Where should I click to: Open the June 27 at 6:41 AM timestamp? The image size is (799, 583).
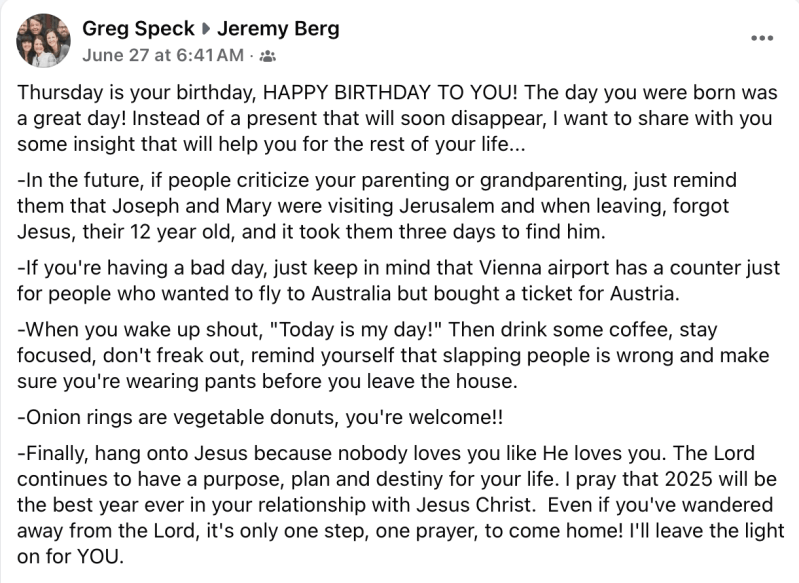point(161,54)
